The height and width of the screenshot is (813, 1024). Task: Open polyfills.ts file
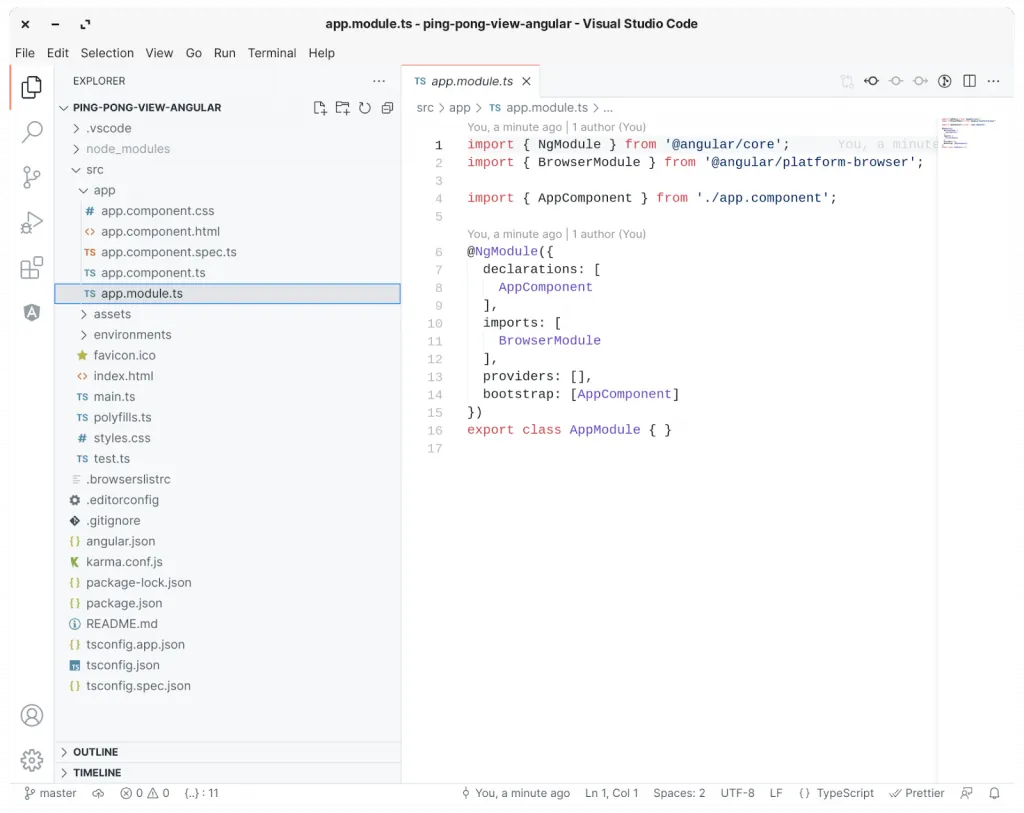tap(227, 417)
